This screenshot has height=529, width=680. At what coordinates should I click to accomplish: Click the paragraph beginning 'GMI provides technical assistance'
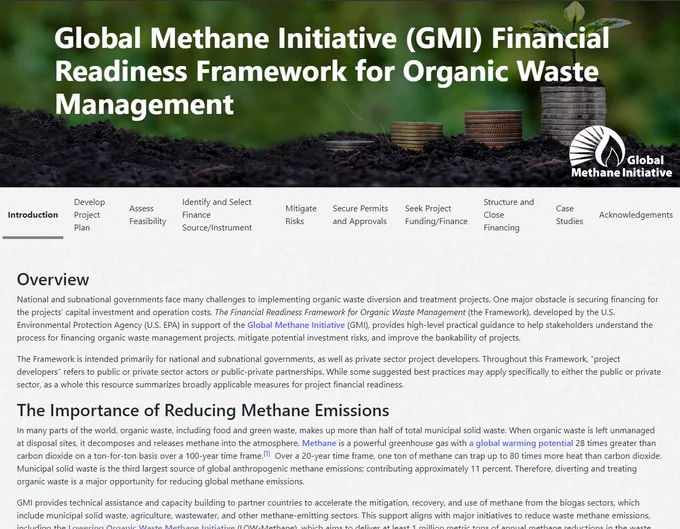point(334,516)
